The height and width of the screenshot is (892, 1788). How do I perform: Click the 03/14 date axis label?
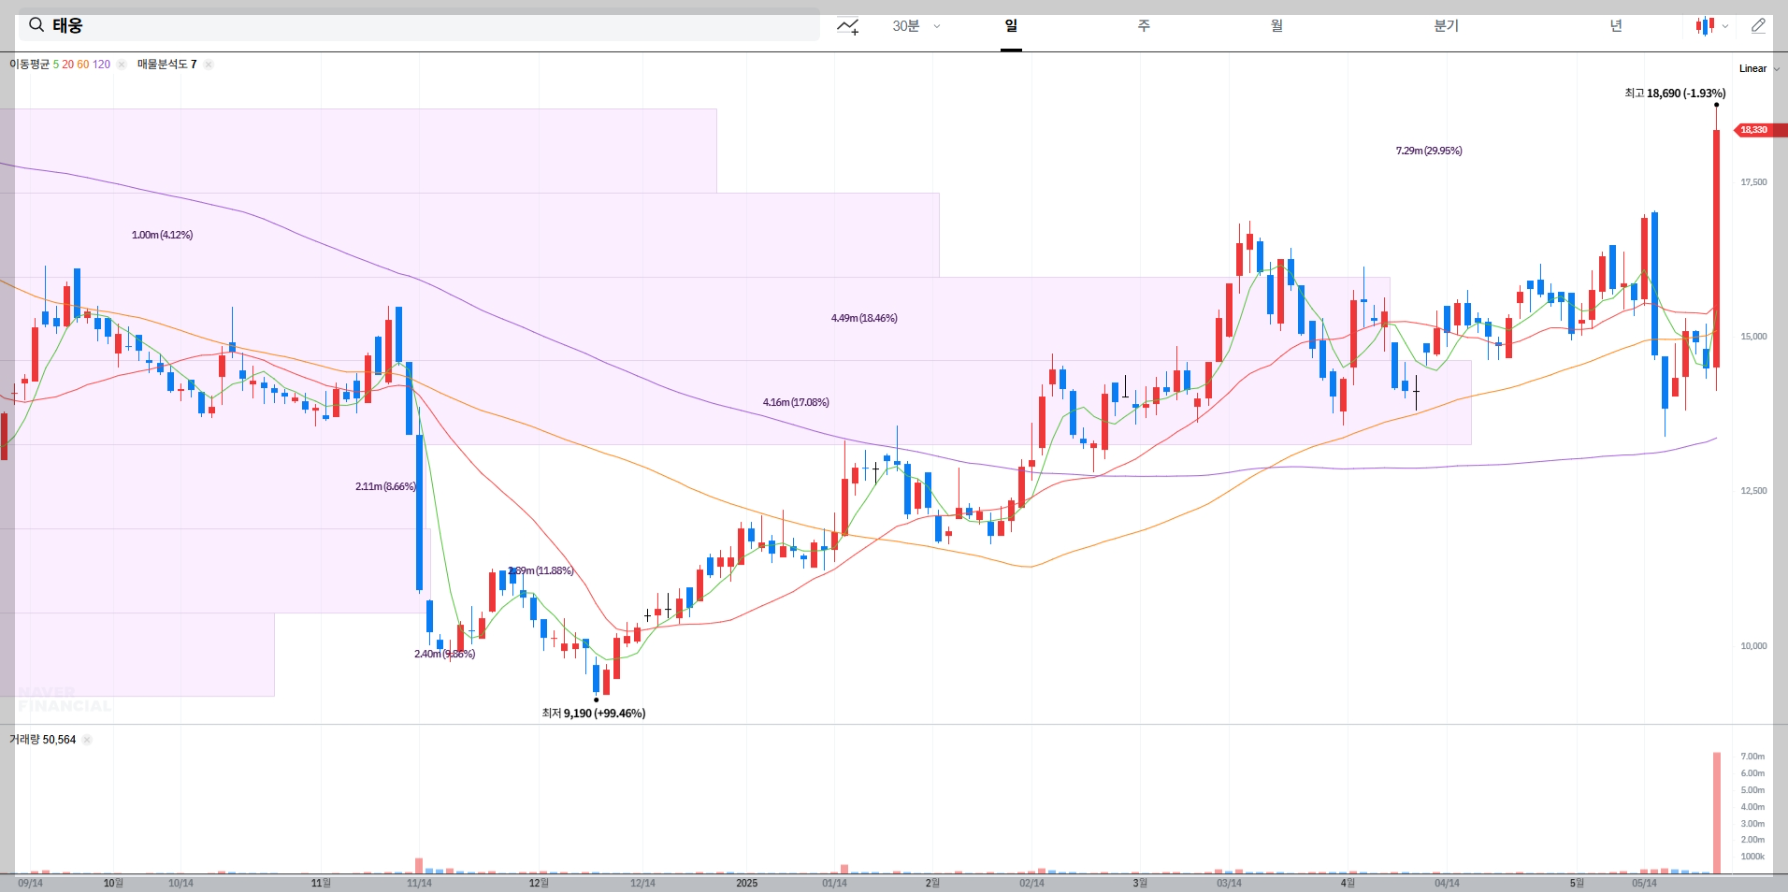(x=1229, y=883)
